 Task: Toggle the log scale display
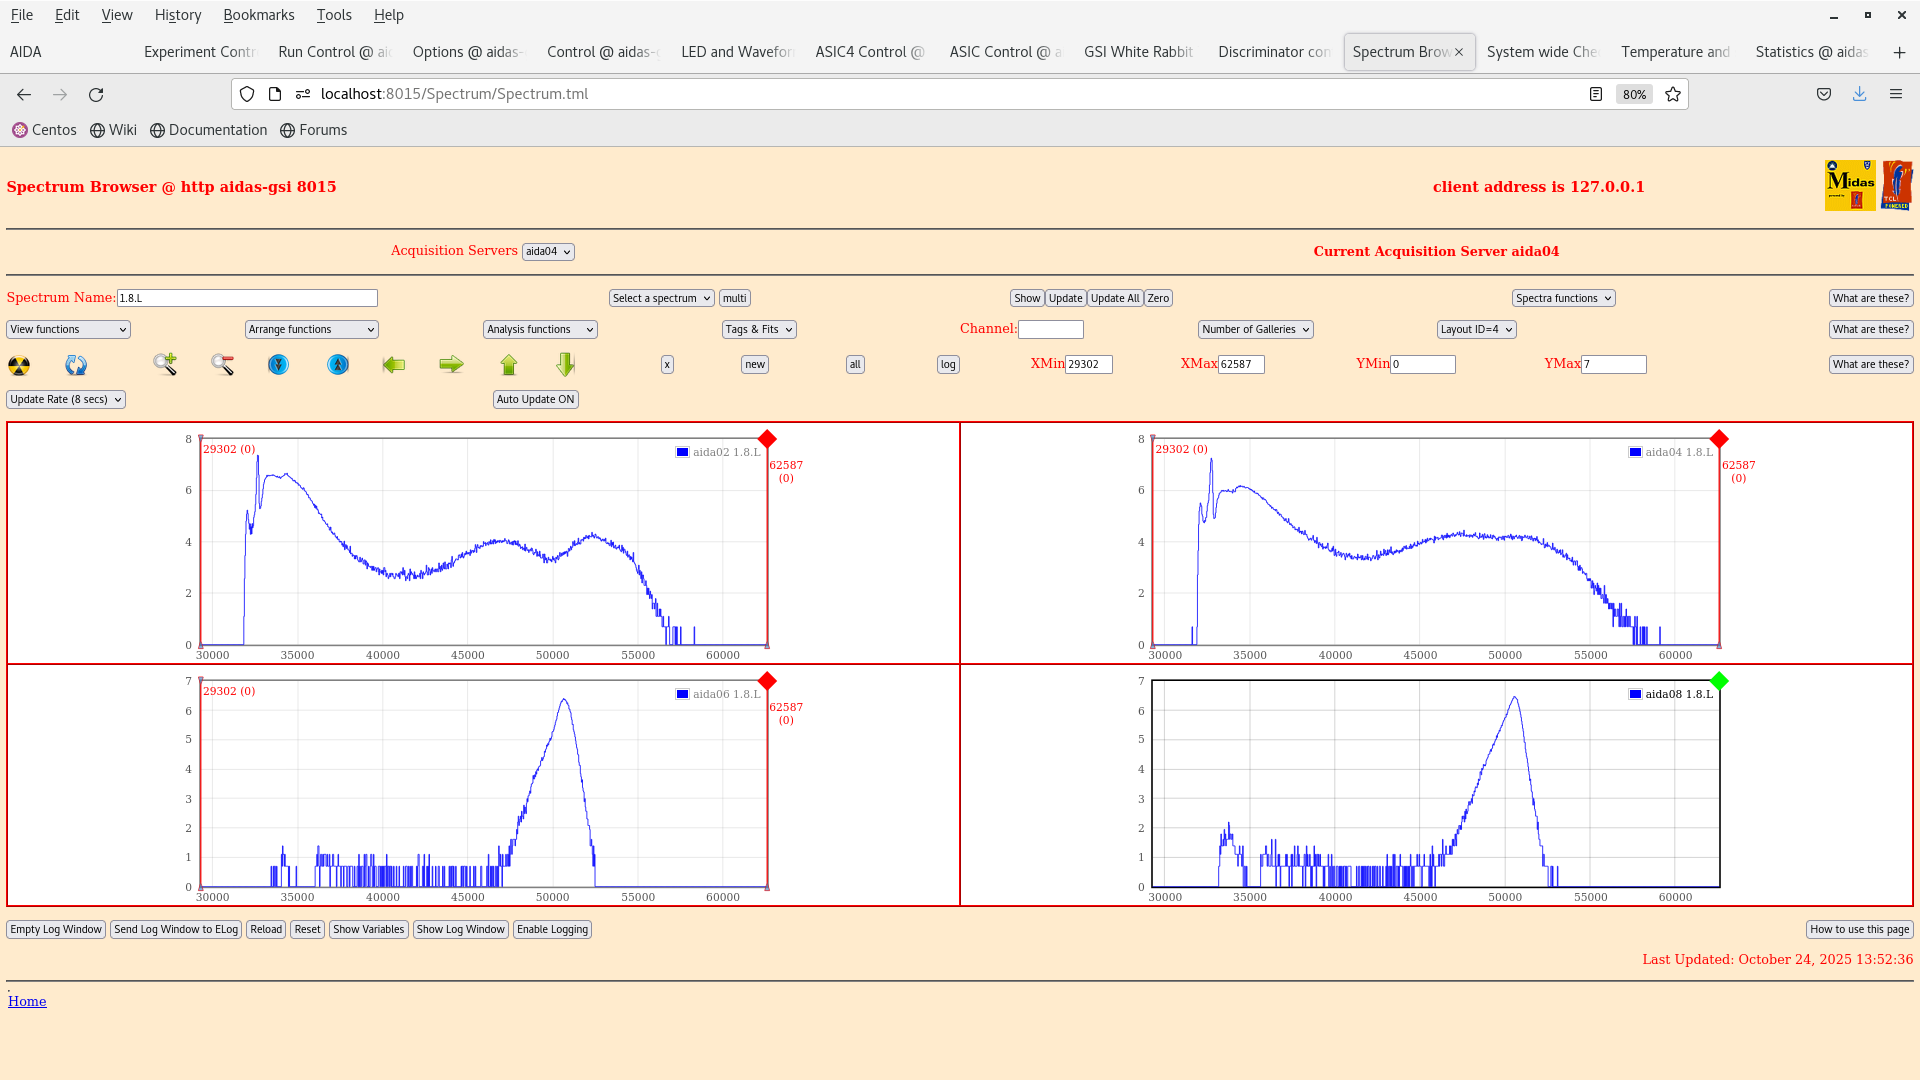pyautogui.click(x=947, y=364)
